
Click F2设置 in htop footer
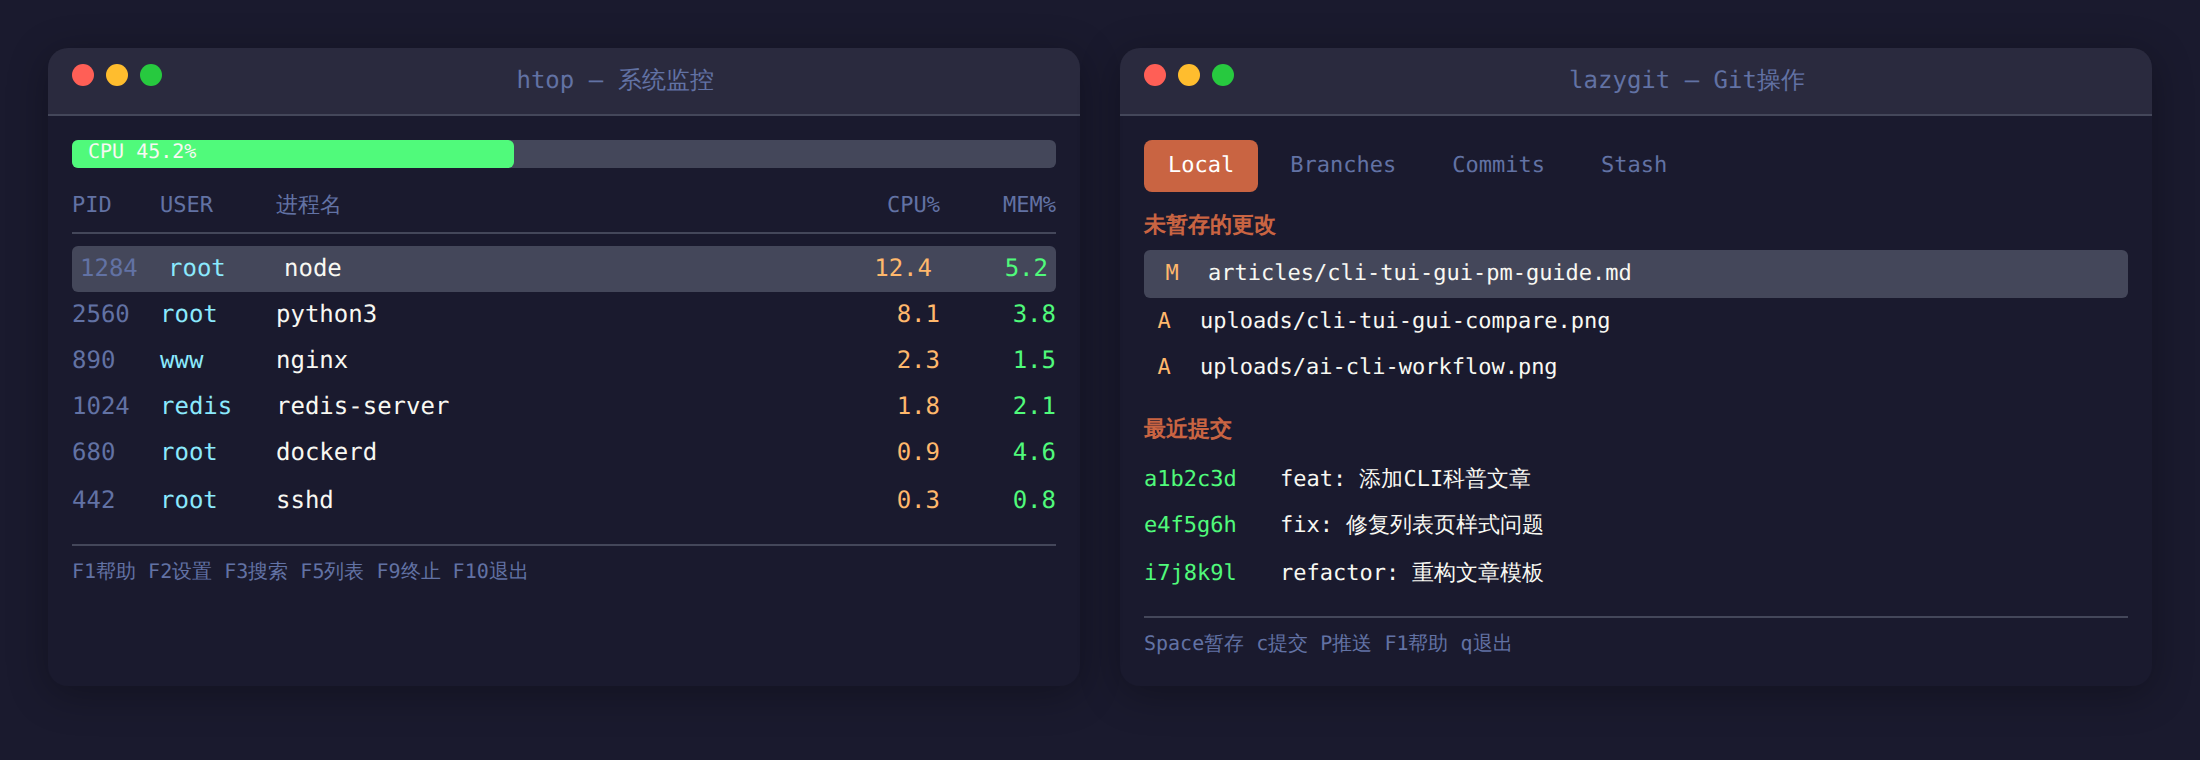(180, 571)
